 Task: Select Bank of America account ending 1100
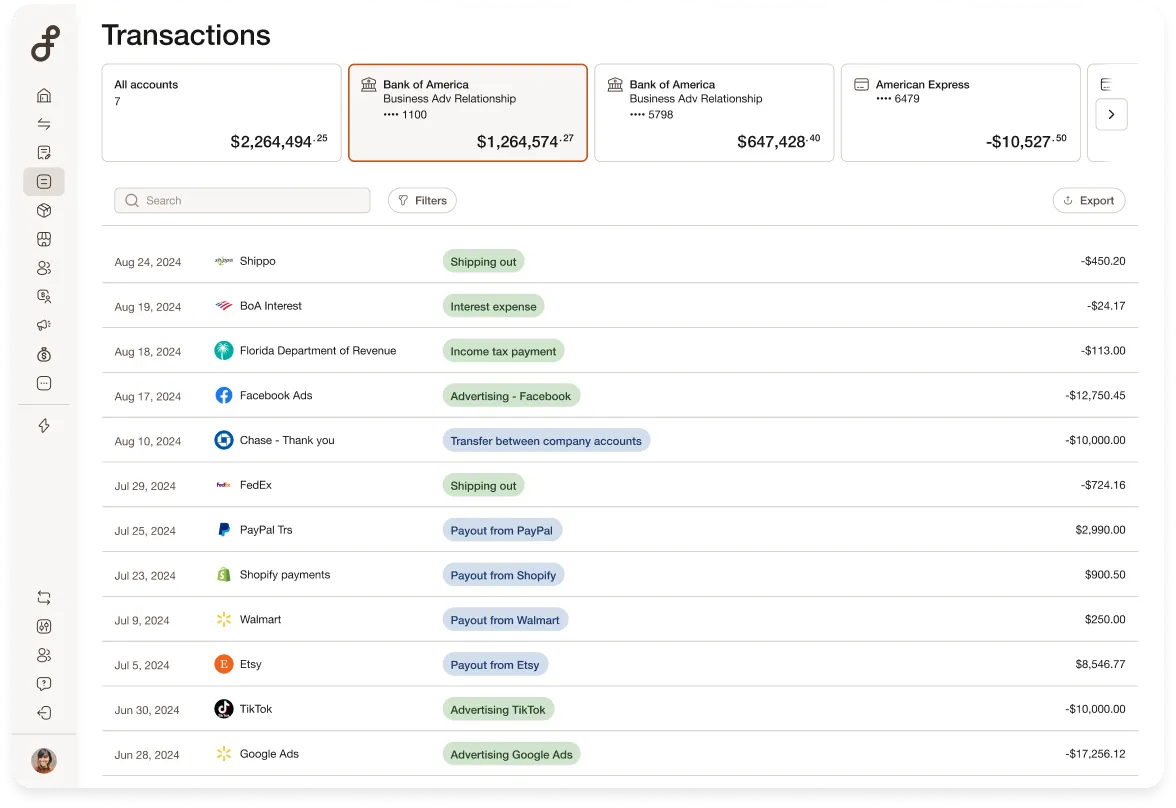tap(468, 113)
